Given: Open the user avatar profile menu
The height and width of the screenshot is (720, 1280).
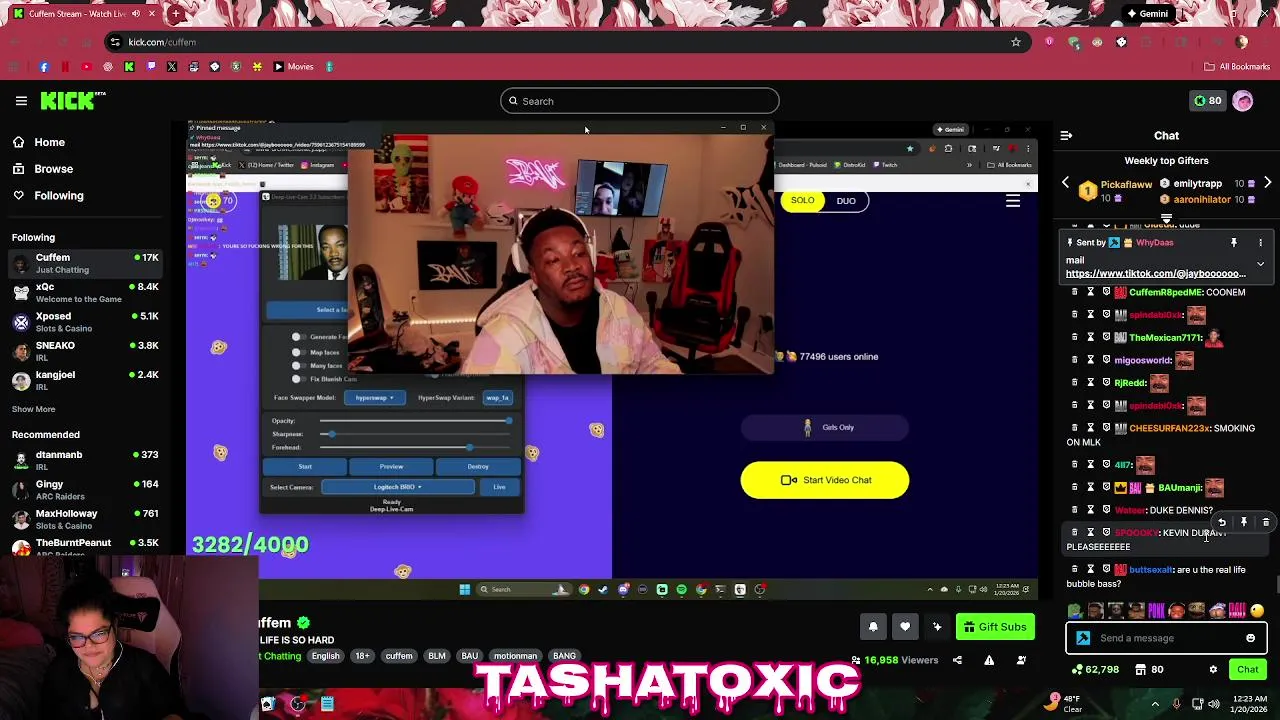Looking at the screenshot, I should point(1243,101).
